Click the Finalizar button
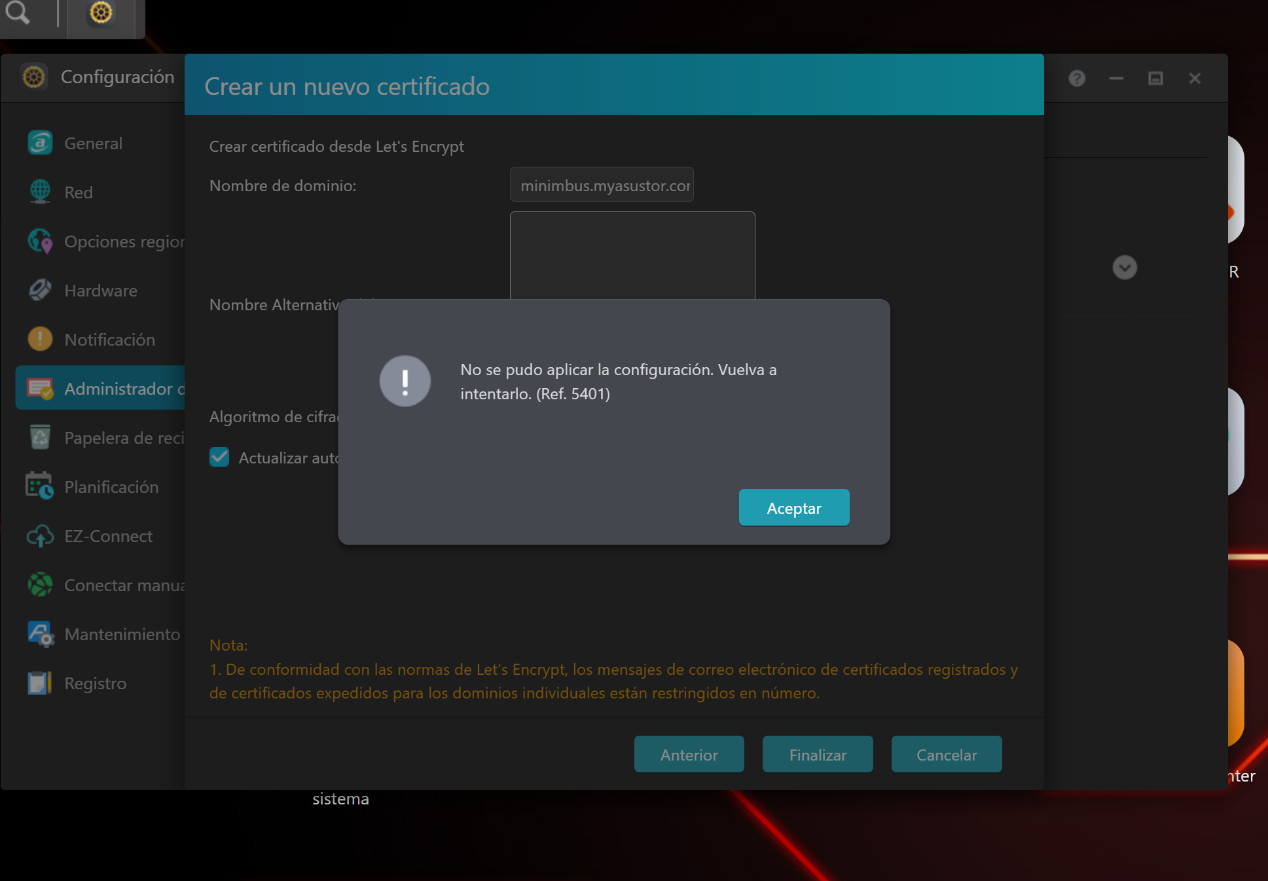Image resolution: width=1268 pixels, height=881 pixels. (817, 755)
